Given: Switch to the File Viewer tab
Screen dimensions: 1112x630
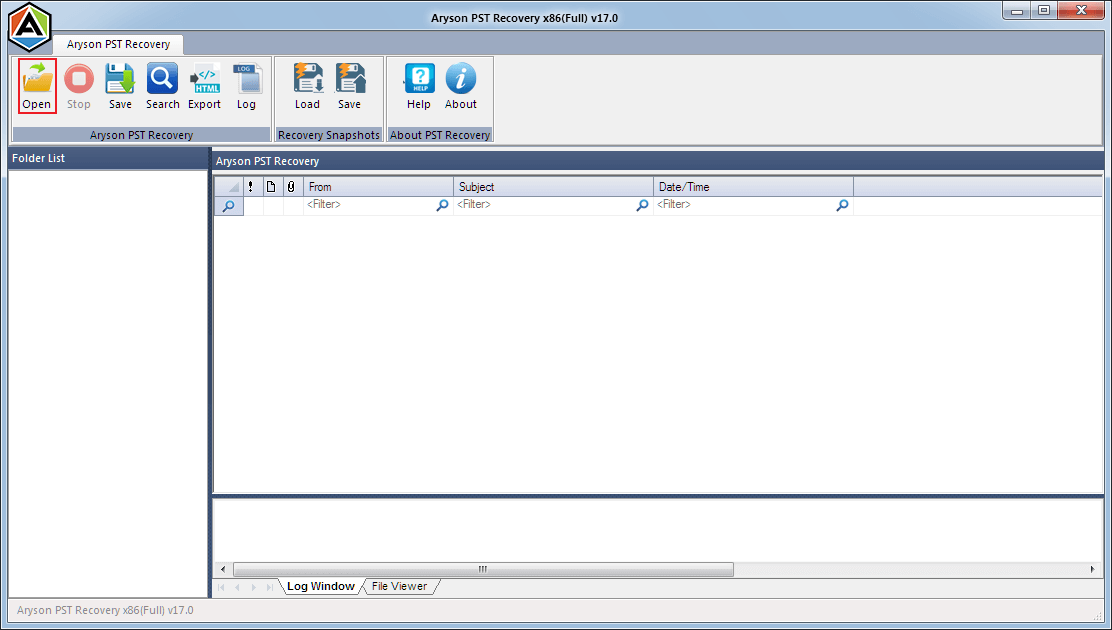Looking at the screenshot, I should [399, 586].
